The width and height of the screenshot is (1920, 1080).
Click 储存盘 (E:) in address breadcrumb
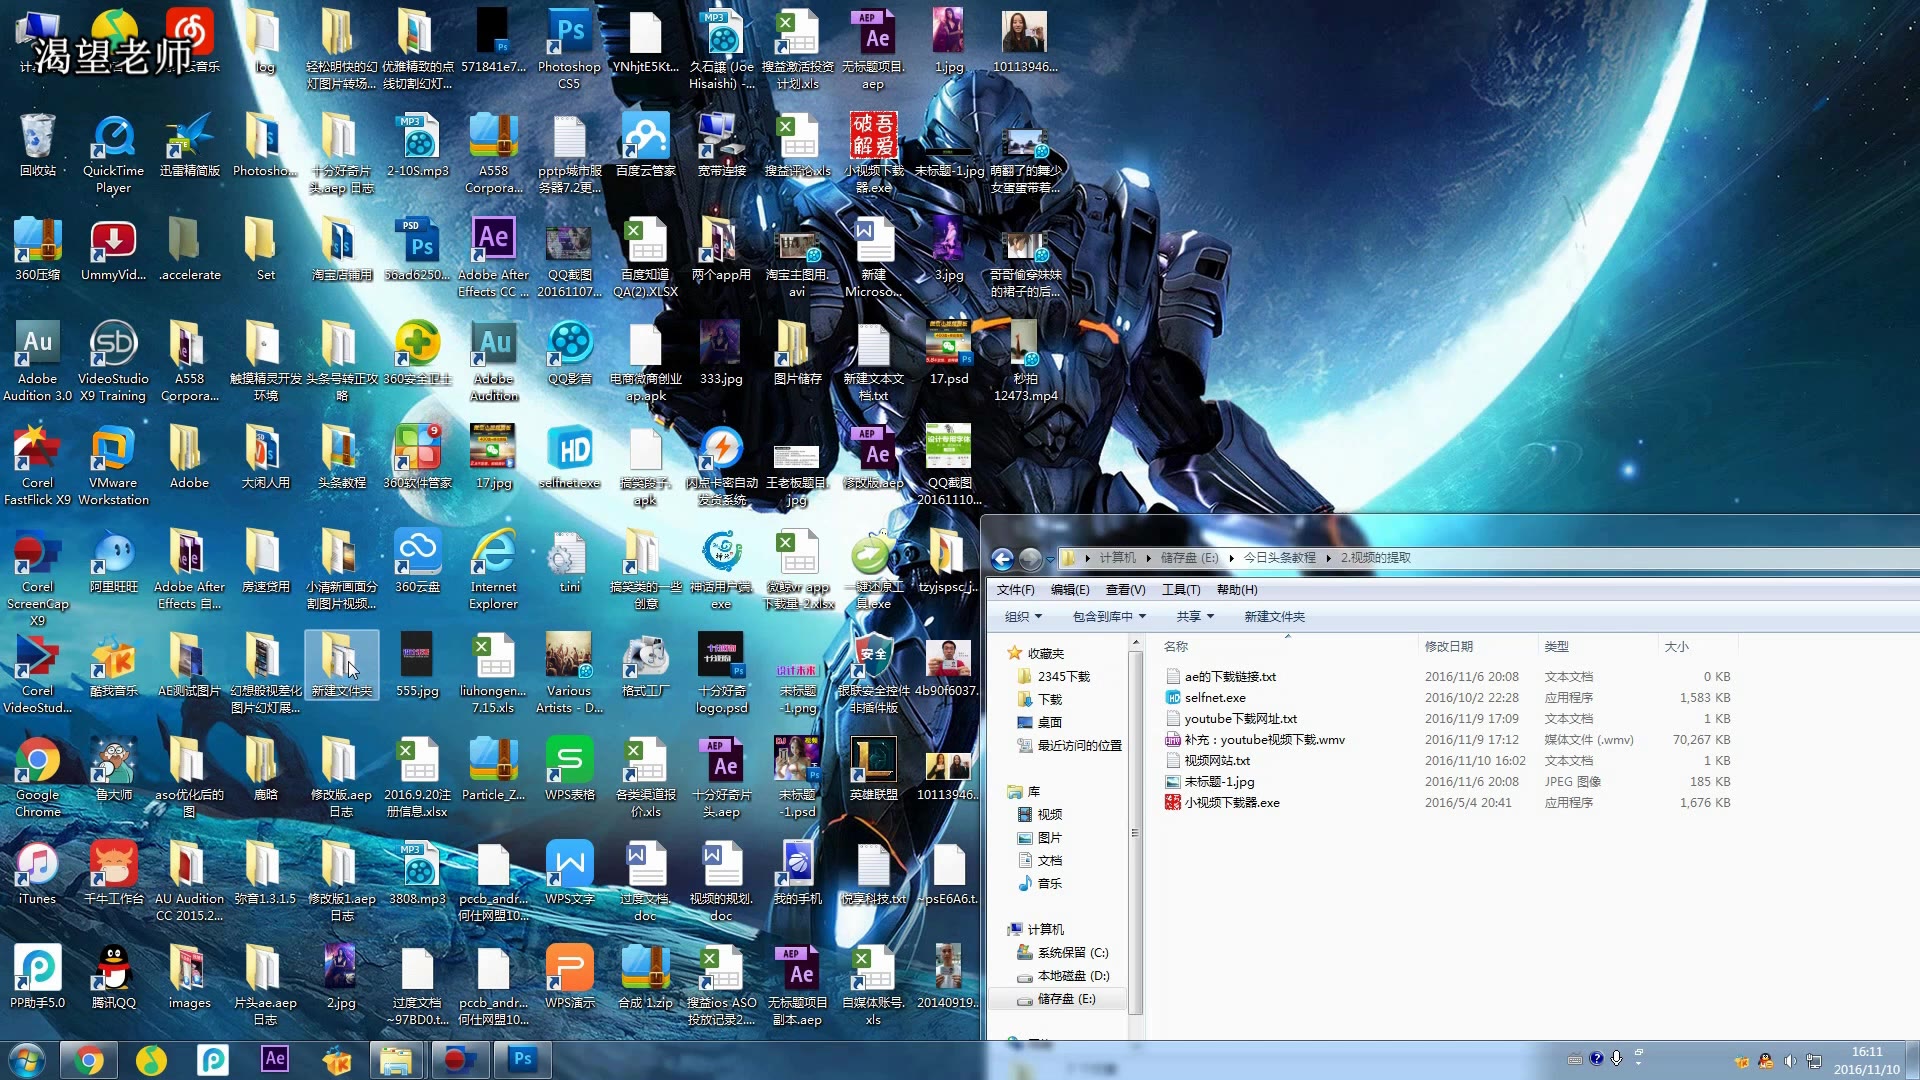coord(1189,558)
